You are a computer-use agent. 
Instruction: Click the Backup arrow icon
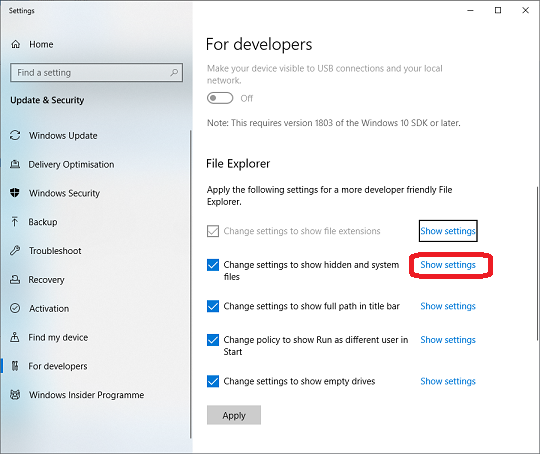(15, 222)
